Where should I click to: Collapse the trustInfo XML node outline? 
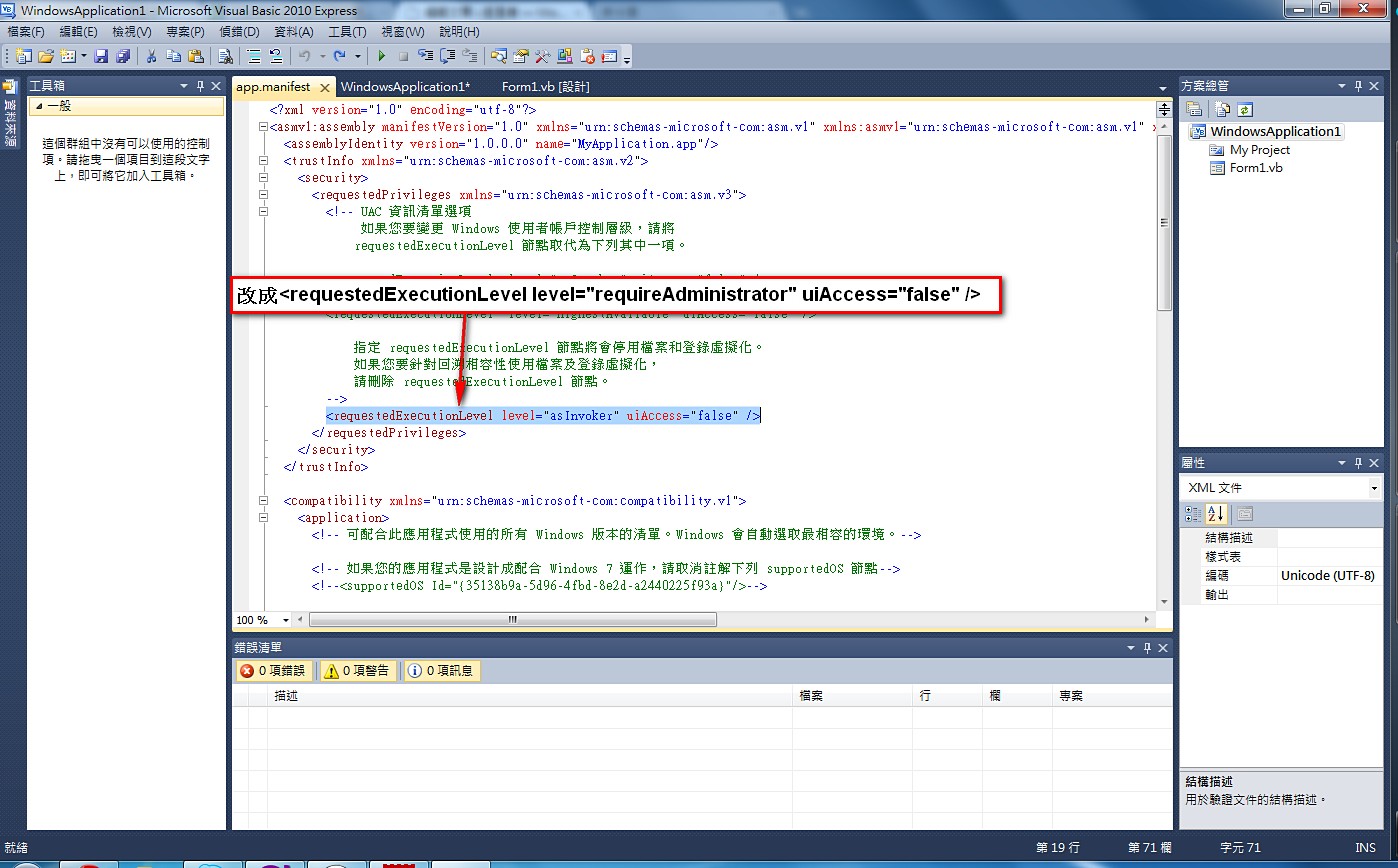click(263, 161)
